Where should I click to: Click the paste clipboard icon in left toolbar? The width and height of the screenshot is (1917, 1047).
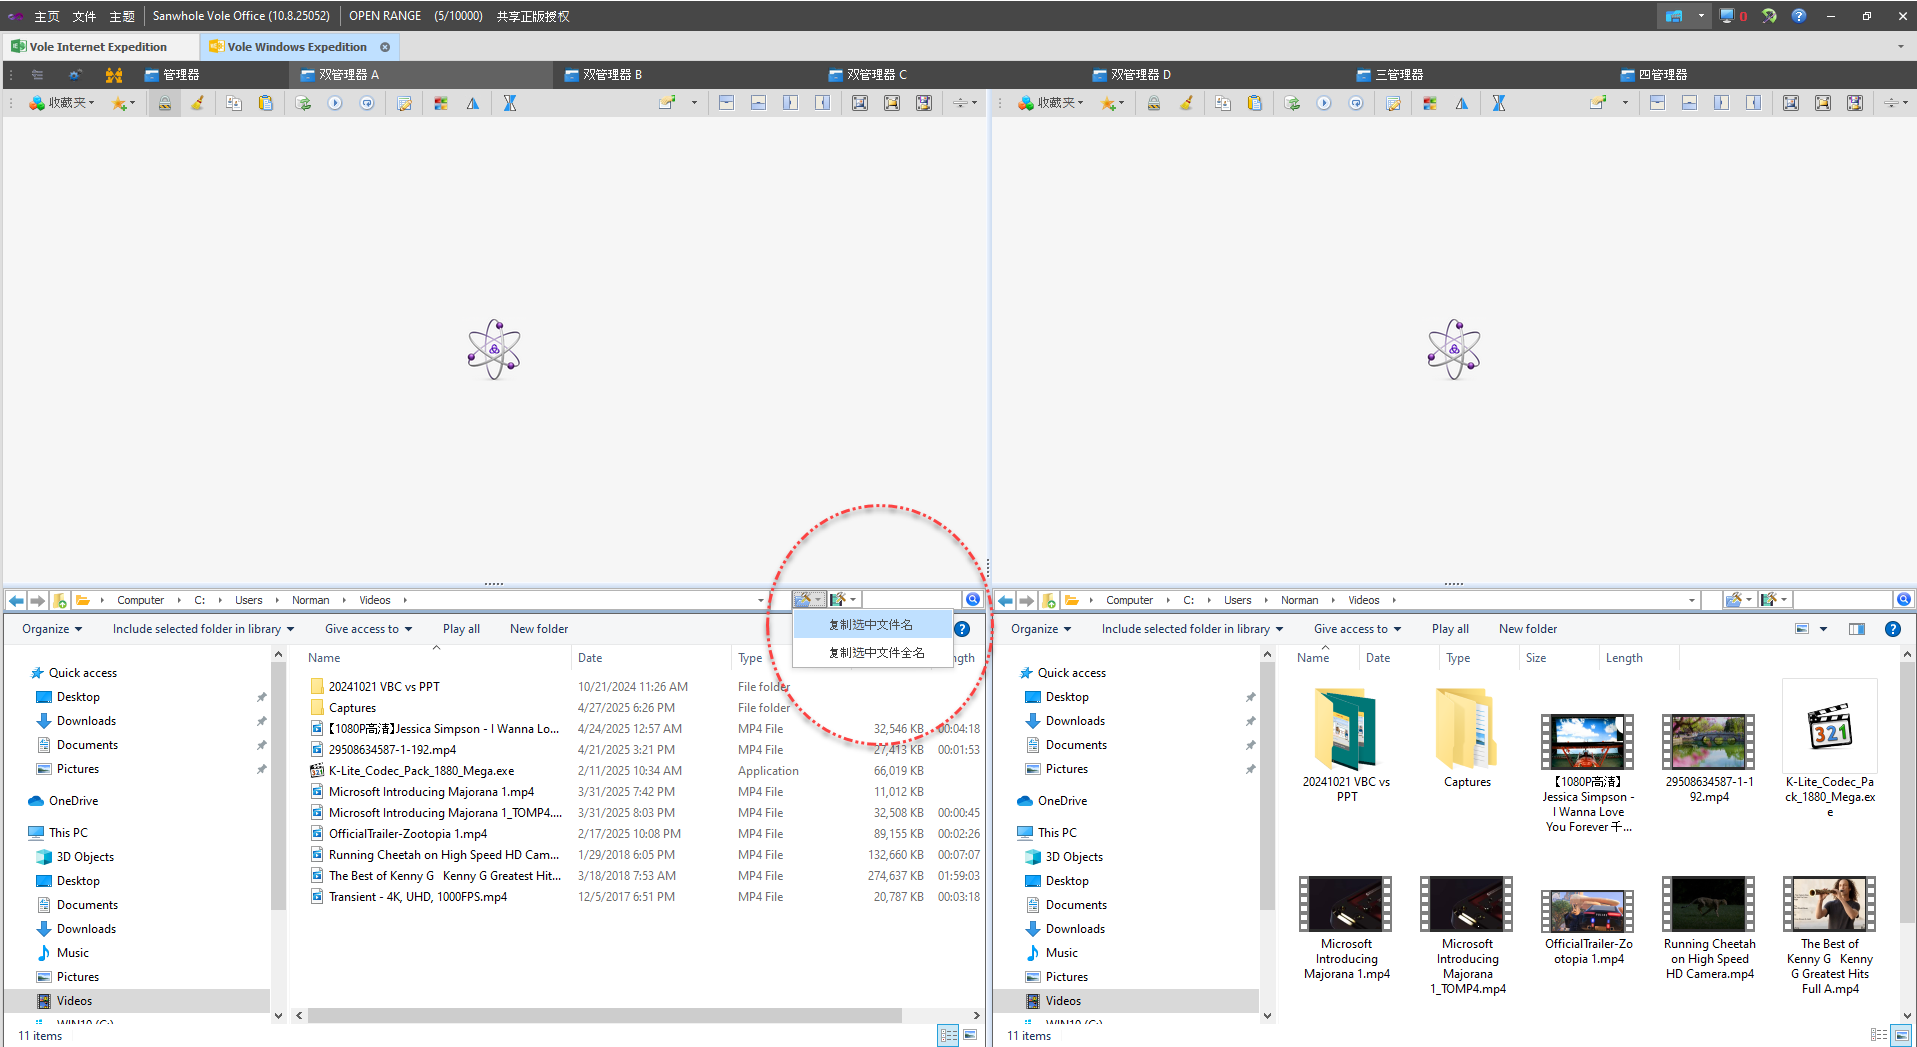266,103
